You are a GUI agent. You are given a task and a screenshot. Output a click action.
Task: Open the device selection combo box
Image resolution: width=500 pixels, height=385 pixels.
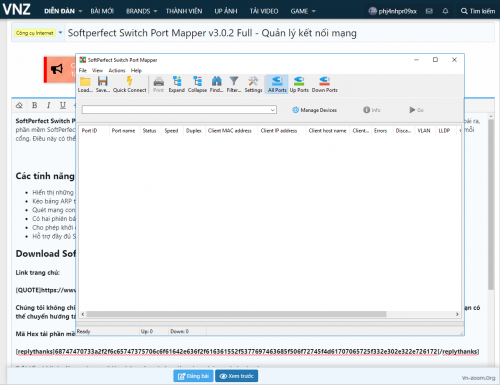tap(179, 110)
